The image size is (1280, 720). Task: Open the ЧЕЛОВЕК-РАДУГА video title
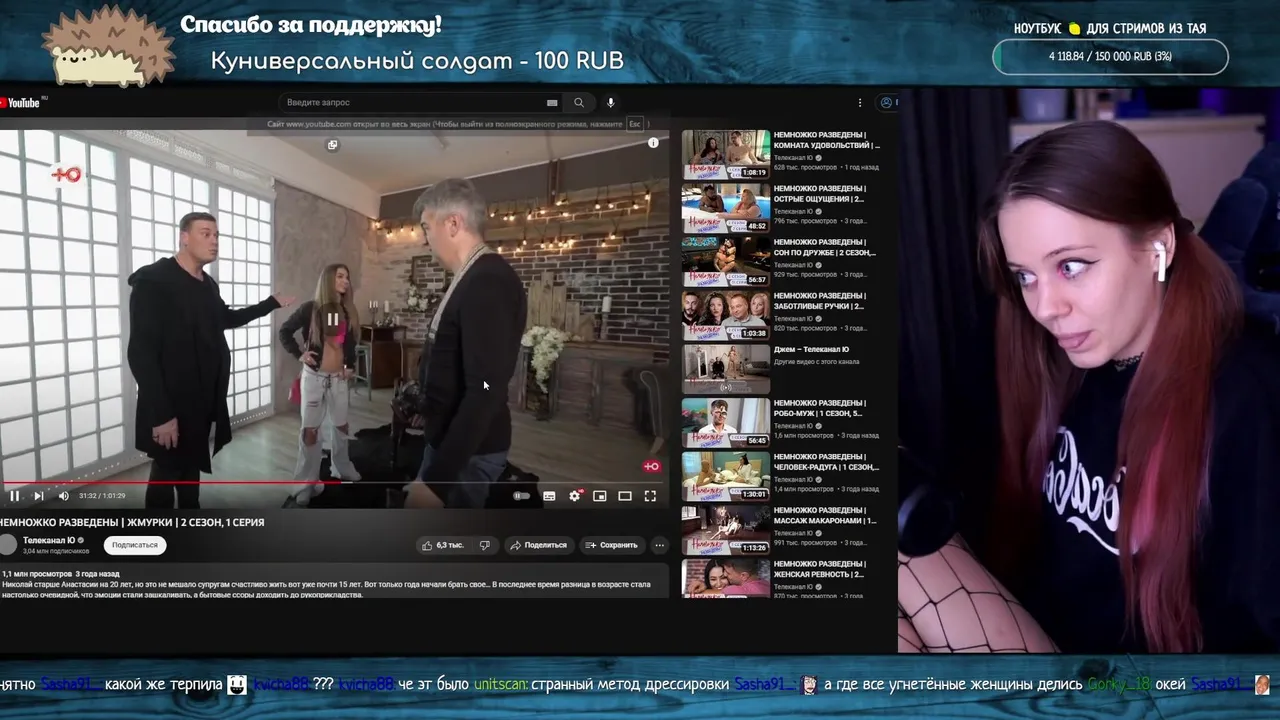[826, 462]
